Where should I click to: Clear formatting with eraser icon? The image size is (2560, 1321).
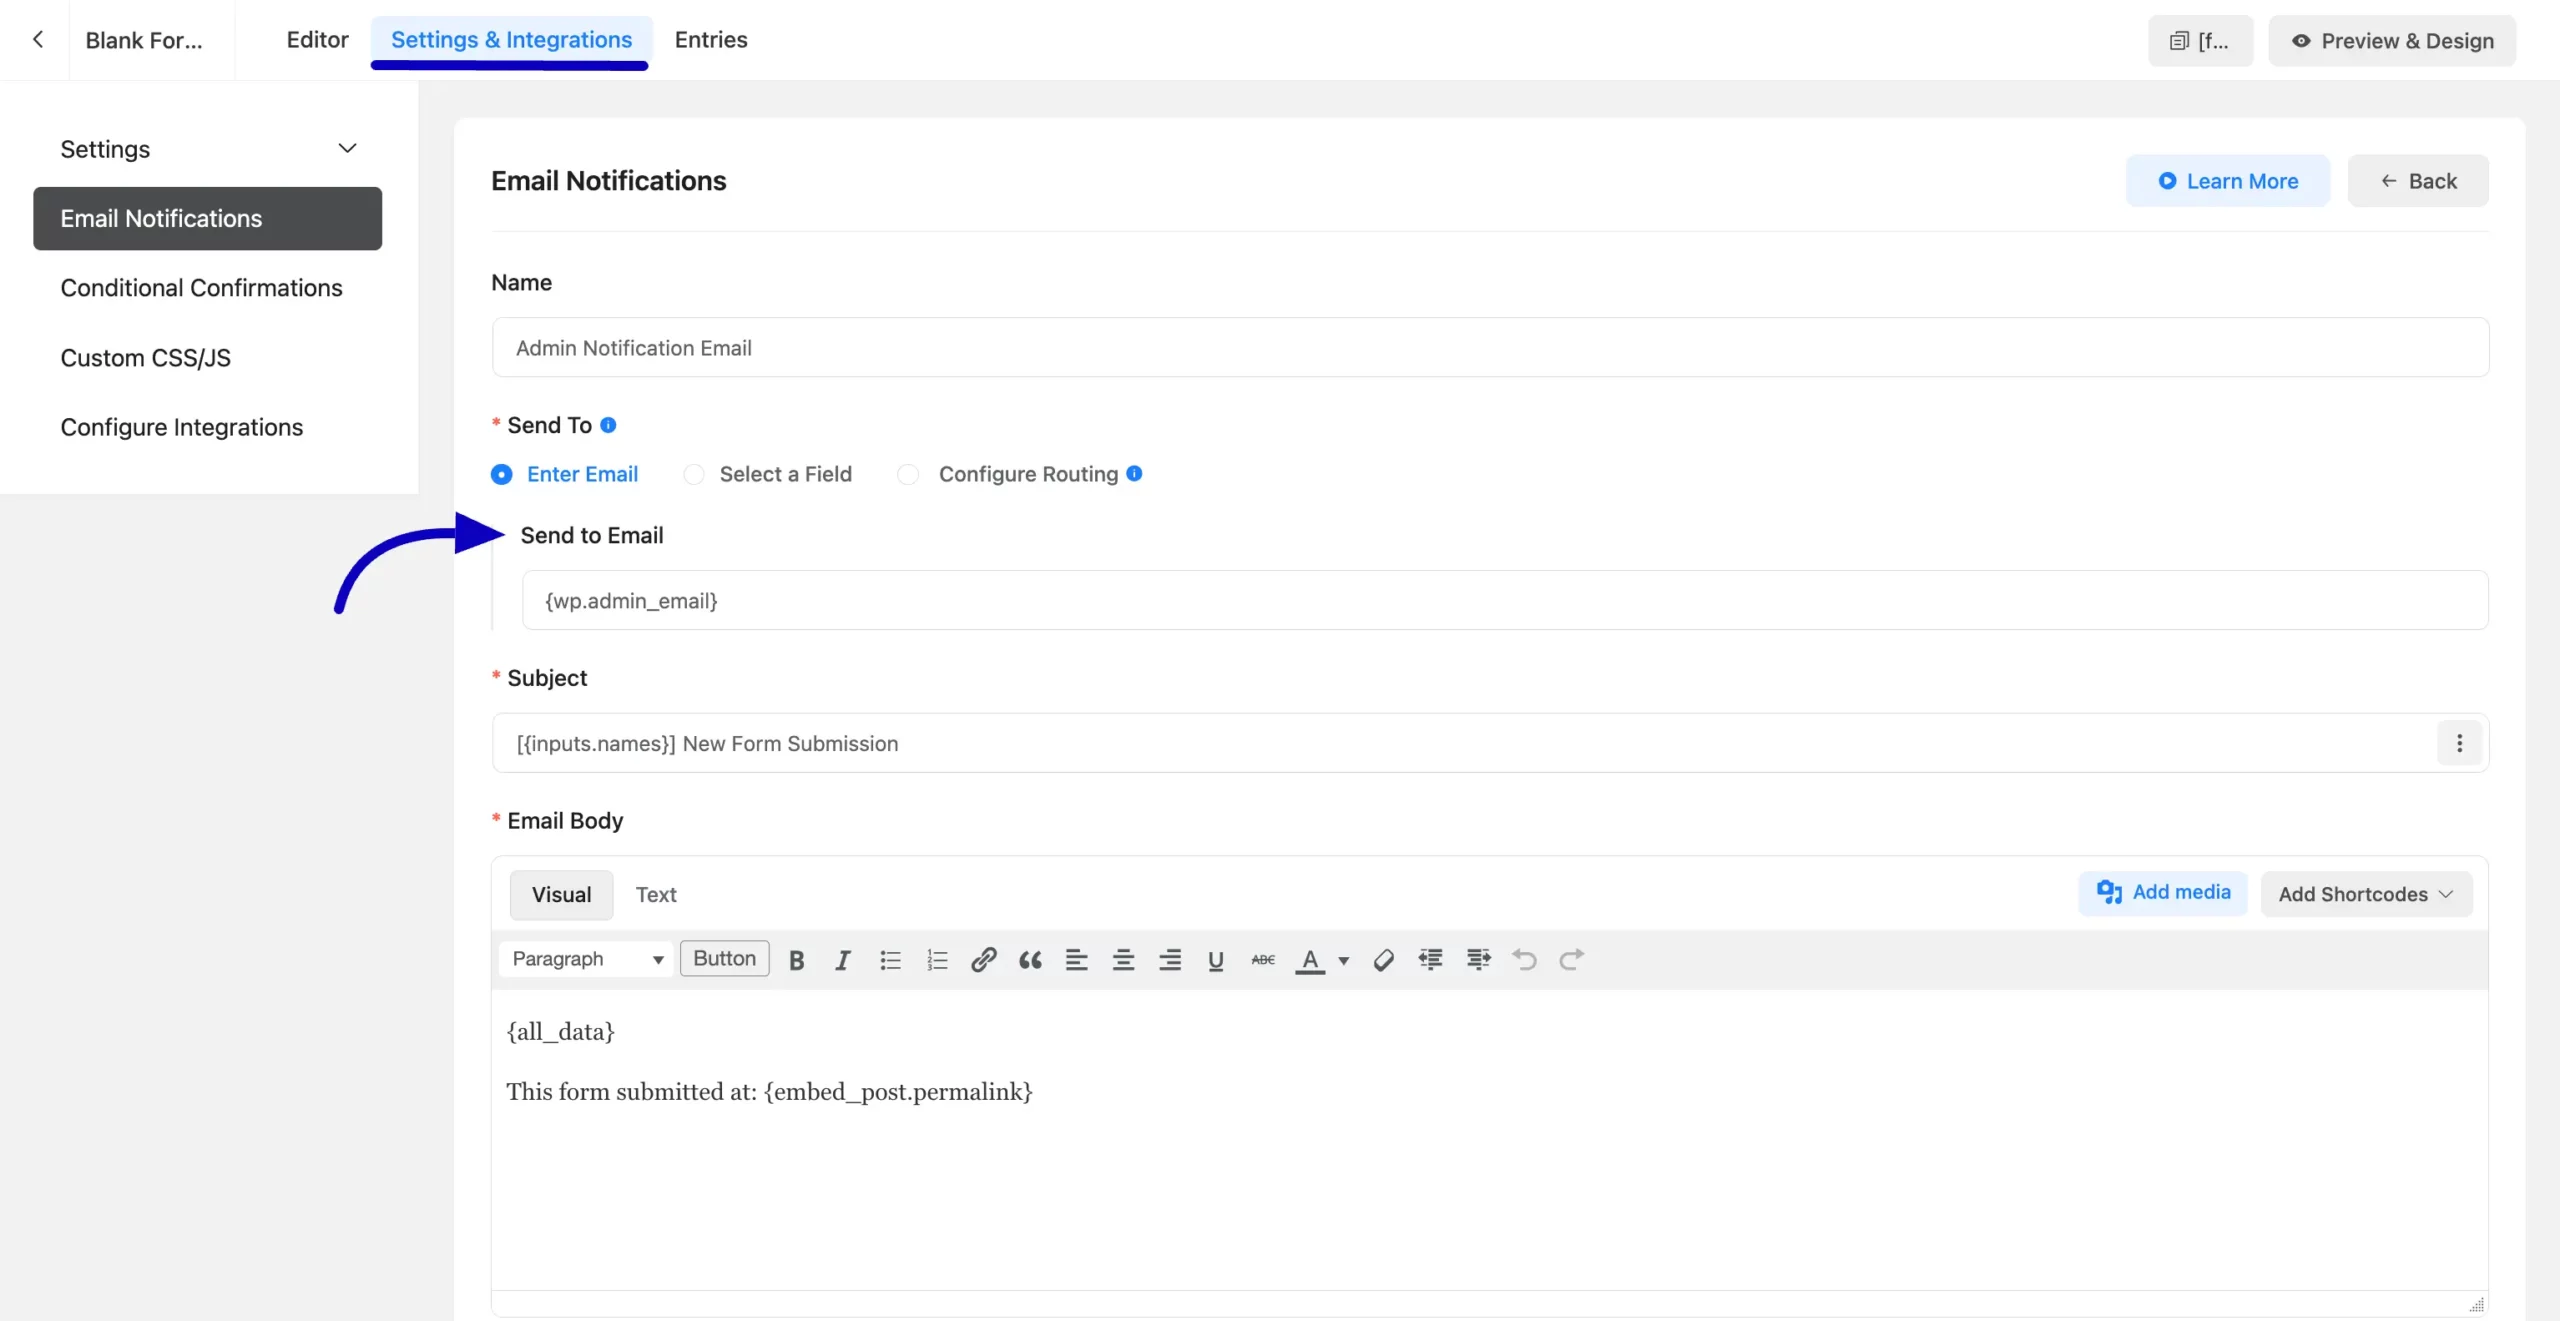click(1384, 960)
